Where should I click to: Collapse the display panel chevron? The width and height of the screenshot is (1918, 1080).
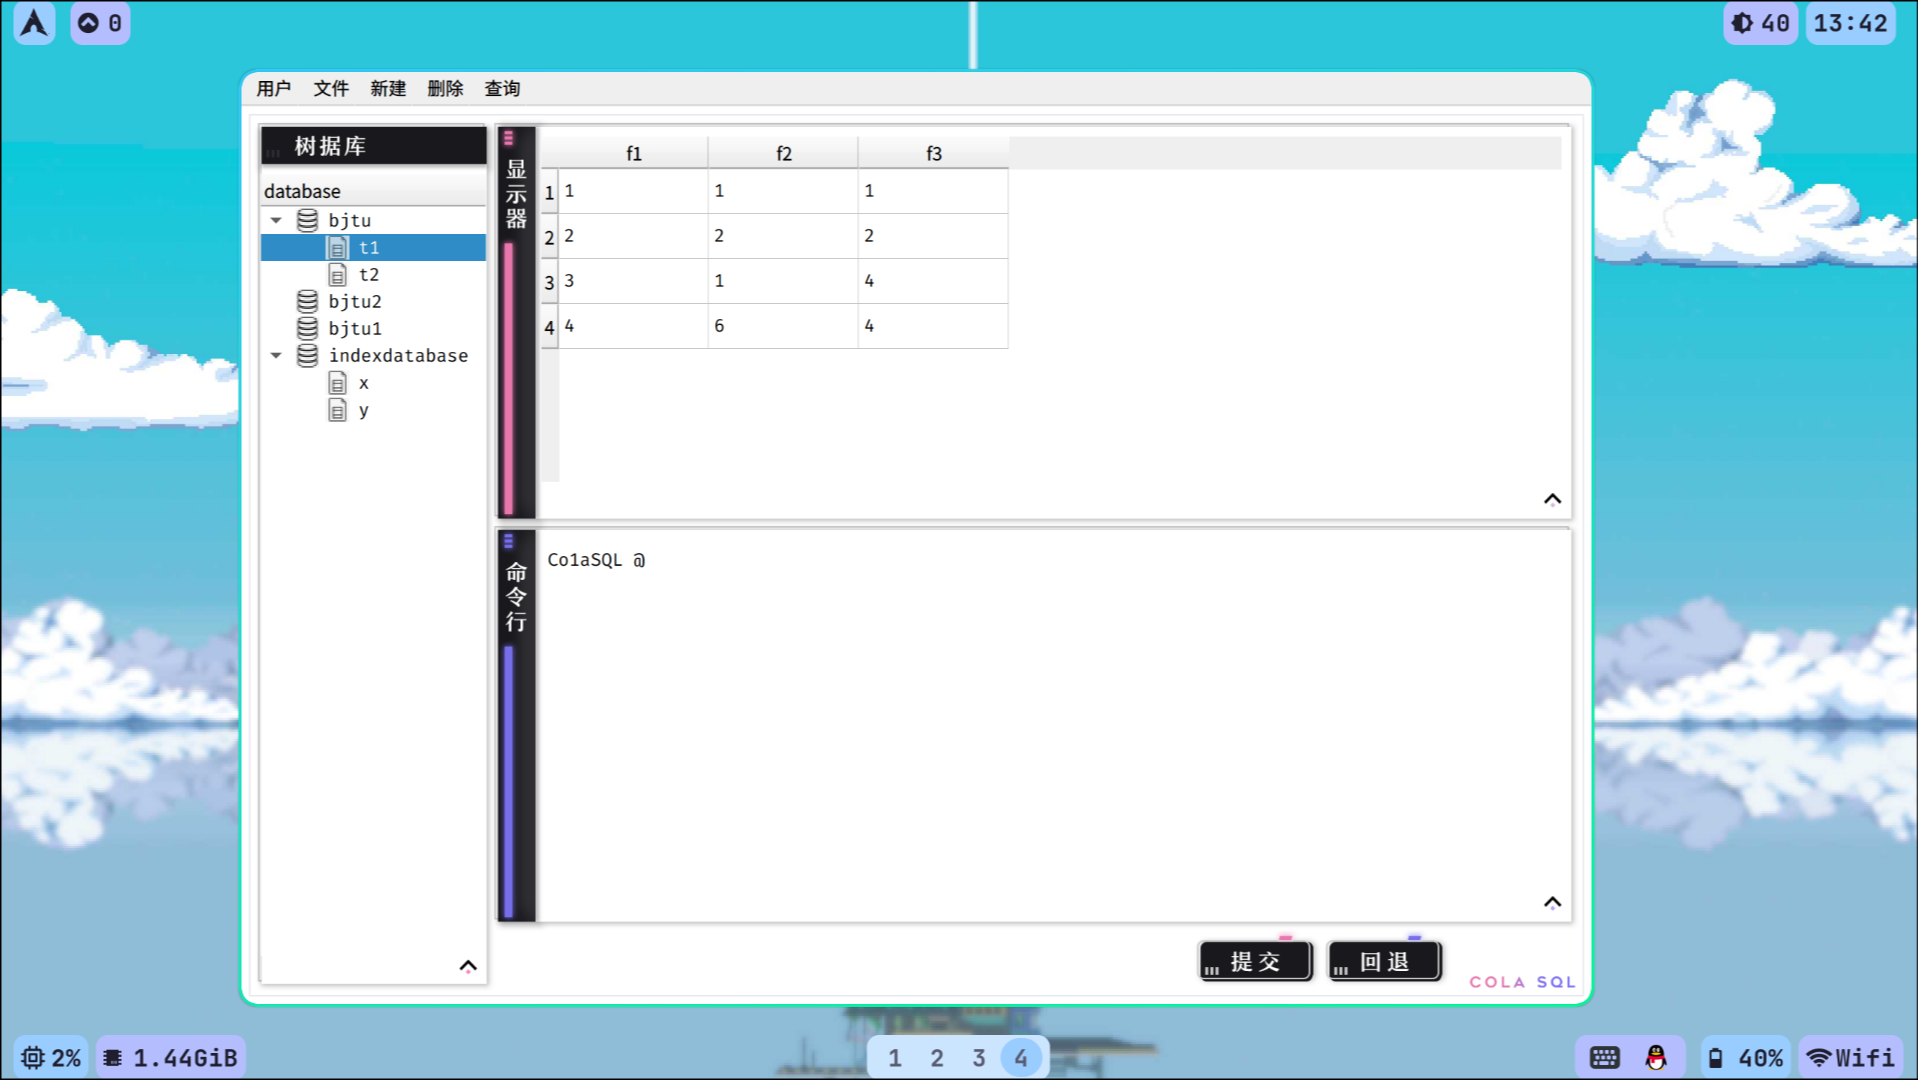point(1552,499)
